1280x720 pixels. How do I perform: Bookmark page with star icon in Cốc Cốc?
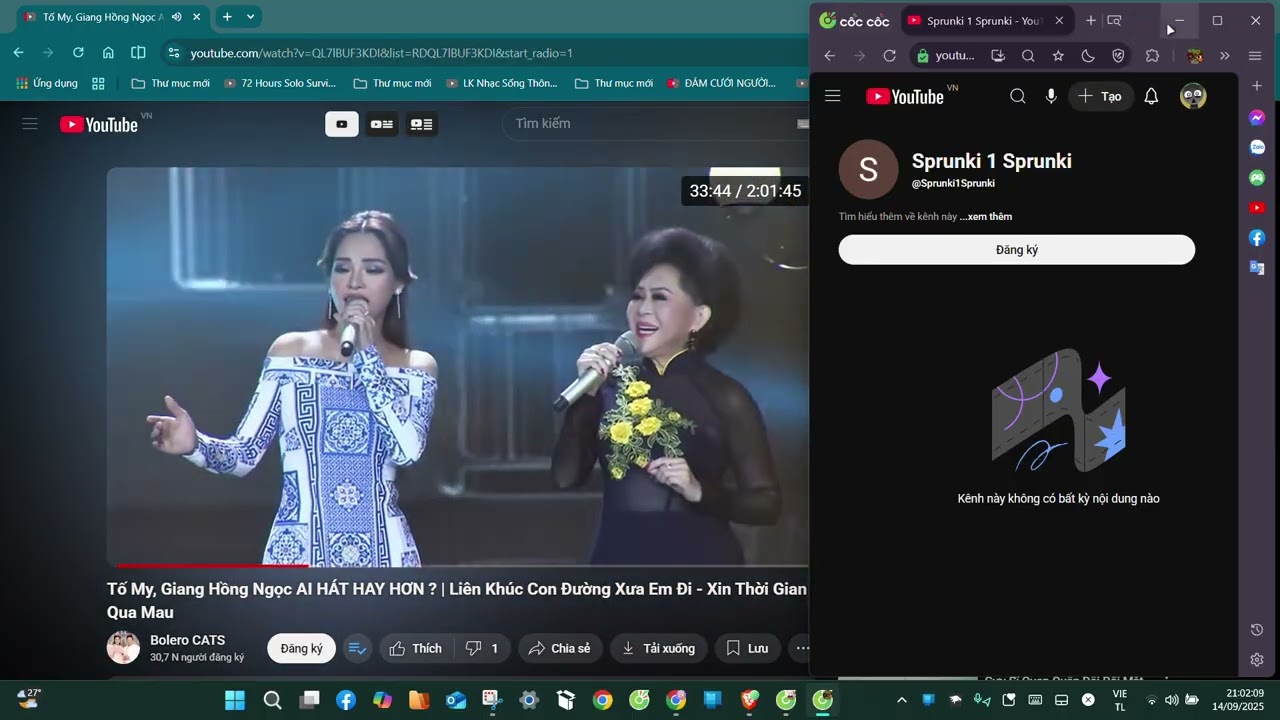pyautogui.click(x=1058, y=56)
